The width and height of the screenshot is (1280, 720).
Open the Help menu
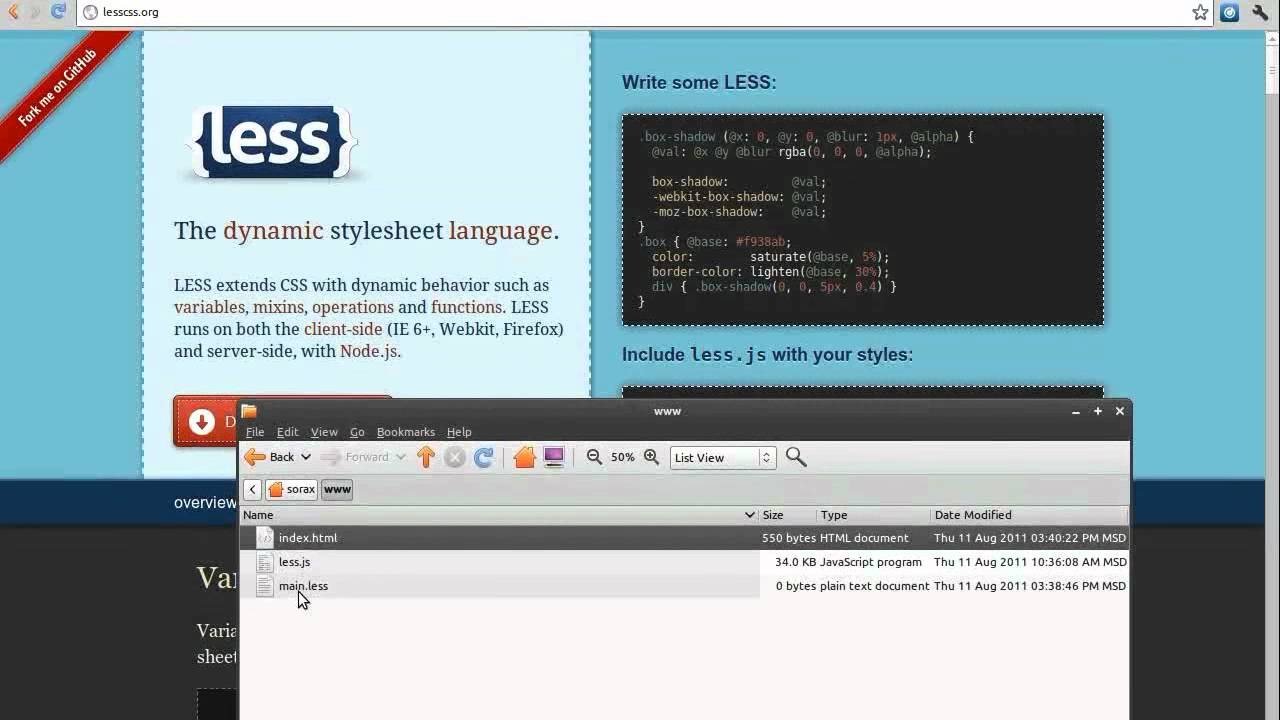pos(459,432)
